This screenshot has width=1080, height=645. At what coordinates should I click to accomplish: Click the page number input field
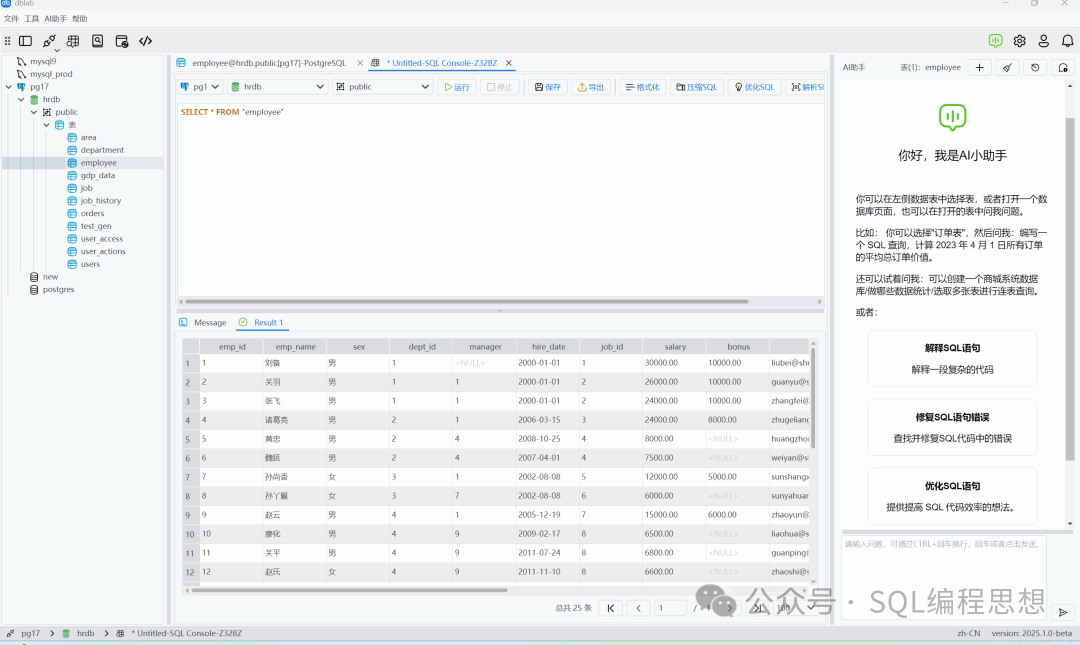pyautogui.click(x=671, y=608)
